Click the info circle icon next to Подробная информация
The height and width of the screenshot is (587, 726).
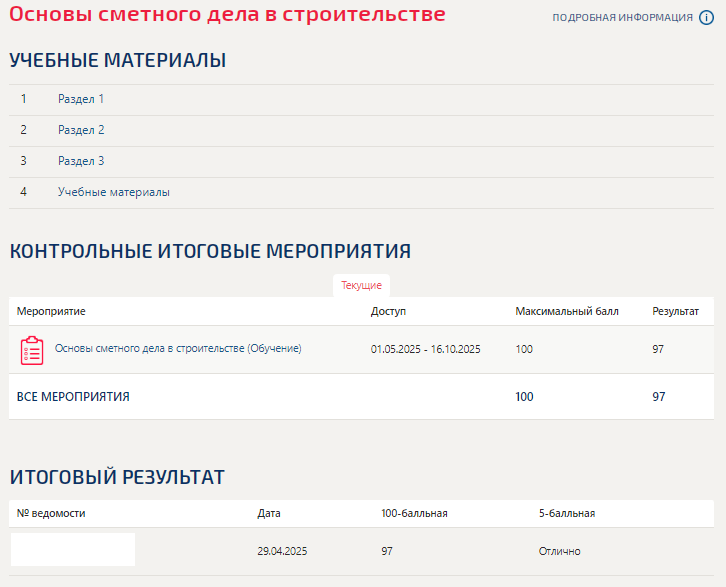(x=706, y=18)
